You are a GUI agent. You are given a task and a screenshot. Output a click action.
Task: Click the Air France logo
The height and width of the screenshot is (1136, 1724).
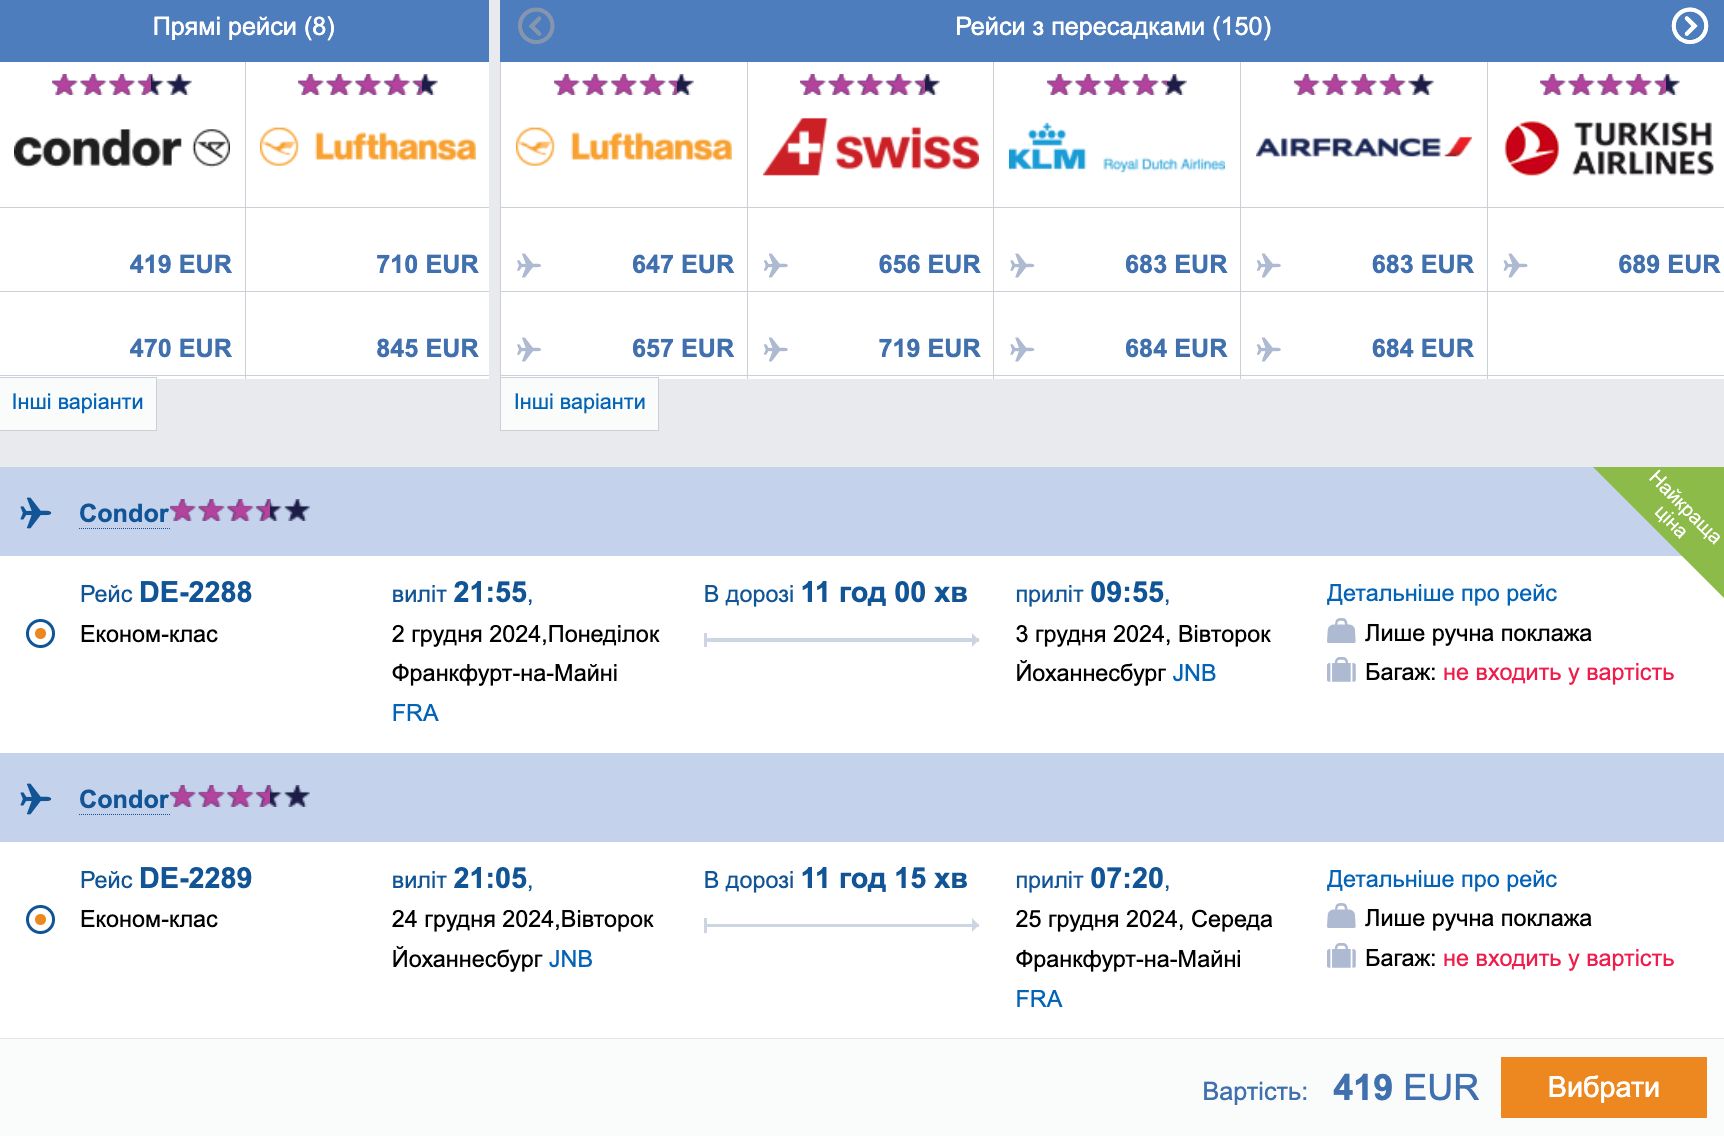point(1363,147)
